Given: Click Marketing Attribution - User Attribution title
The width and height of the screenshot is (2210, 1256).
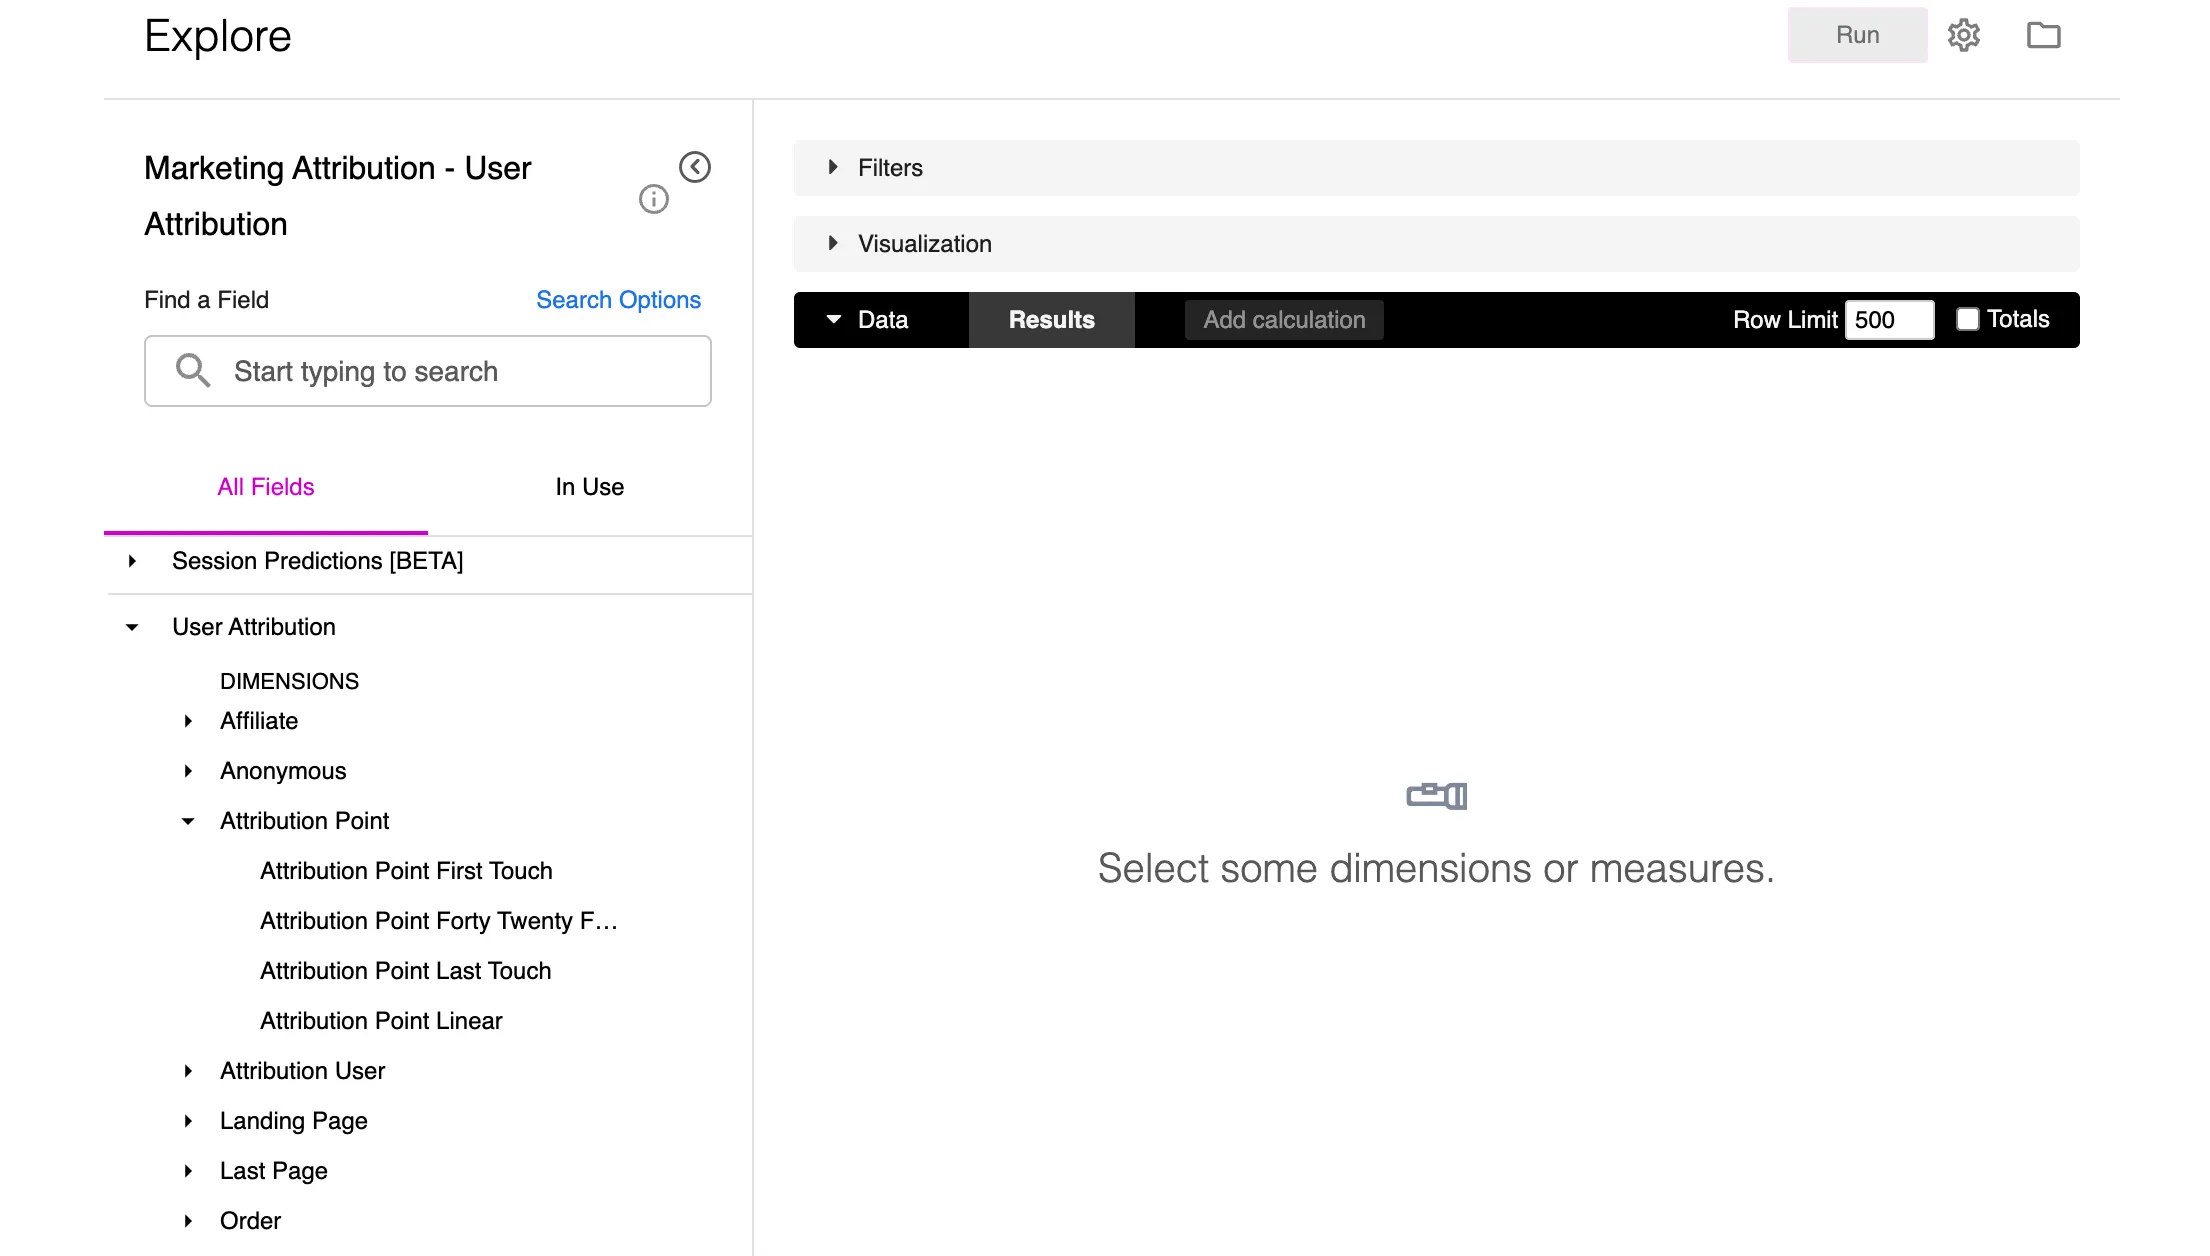Looking at the screenshot, I should pyautogui.click(x=337, y=196).
